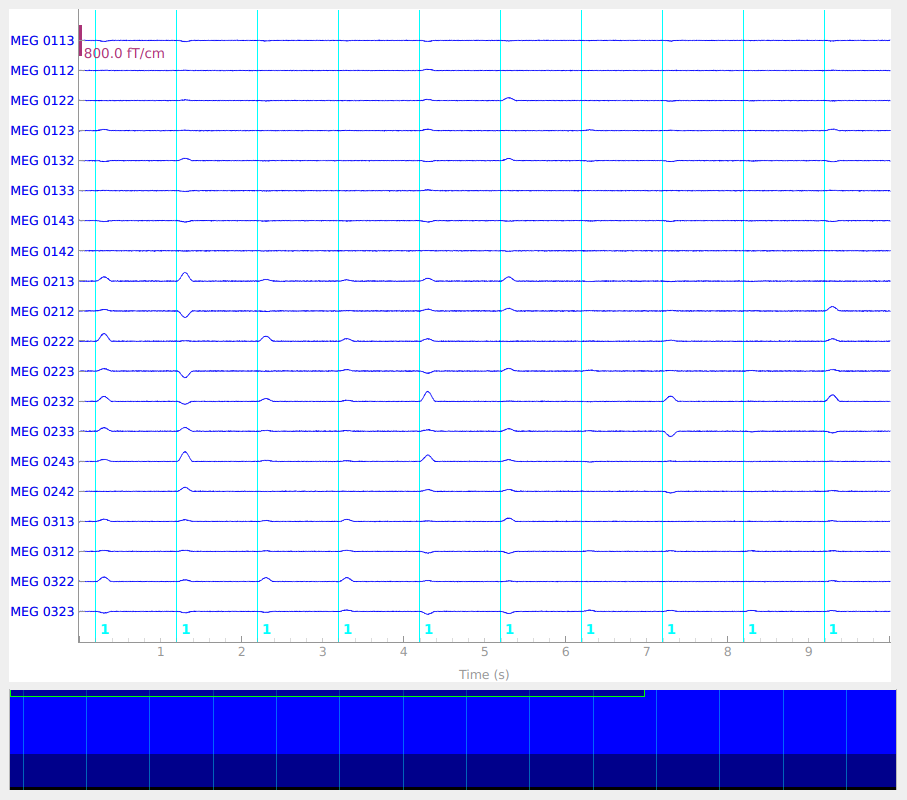Select the MEG 0232 channel name
907x800 pixels.
(x=42, y=401)
